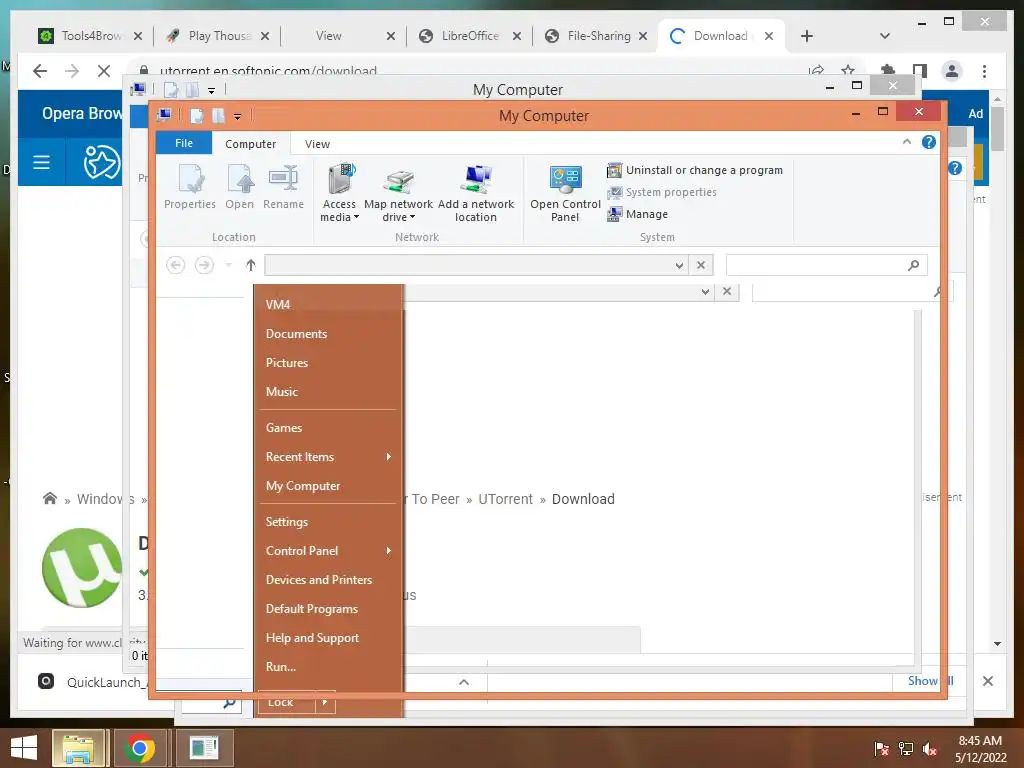This screenshot has height=768, width=1024.
Task: Stop page loading in Chrome
Action: 104,71
